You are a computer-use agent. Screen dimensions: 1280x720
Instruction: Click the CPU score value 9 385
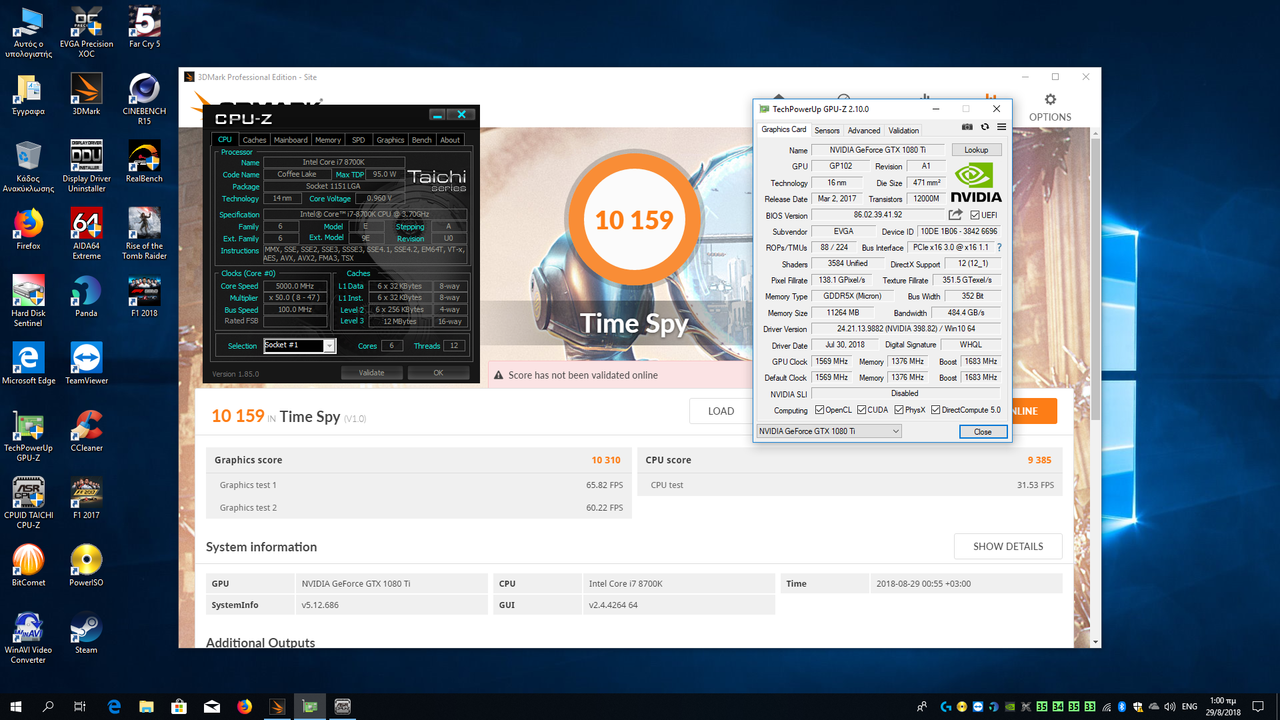pos(1039,460)
